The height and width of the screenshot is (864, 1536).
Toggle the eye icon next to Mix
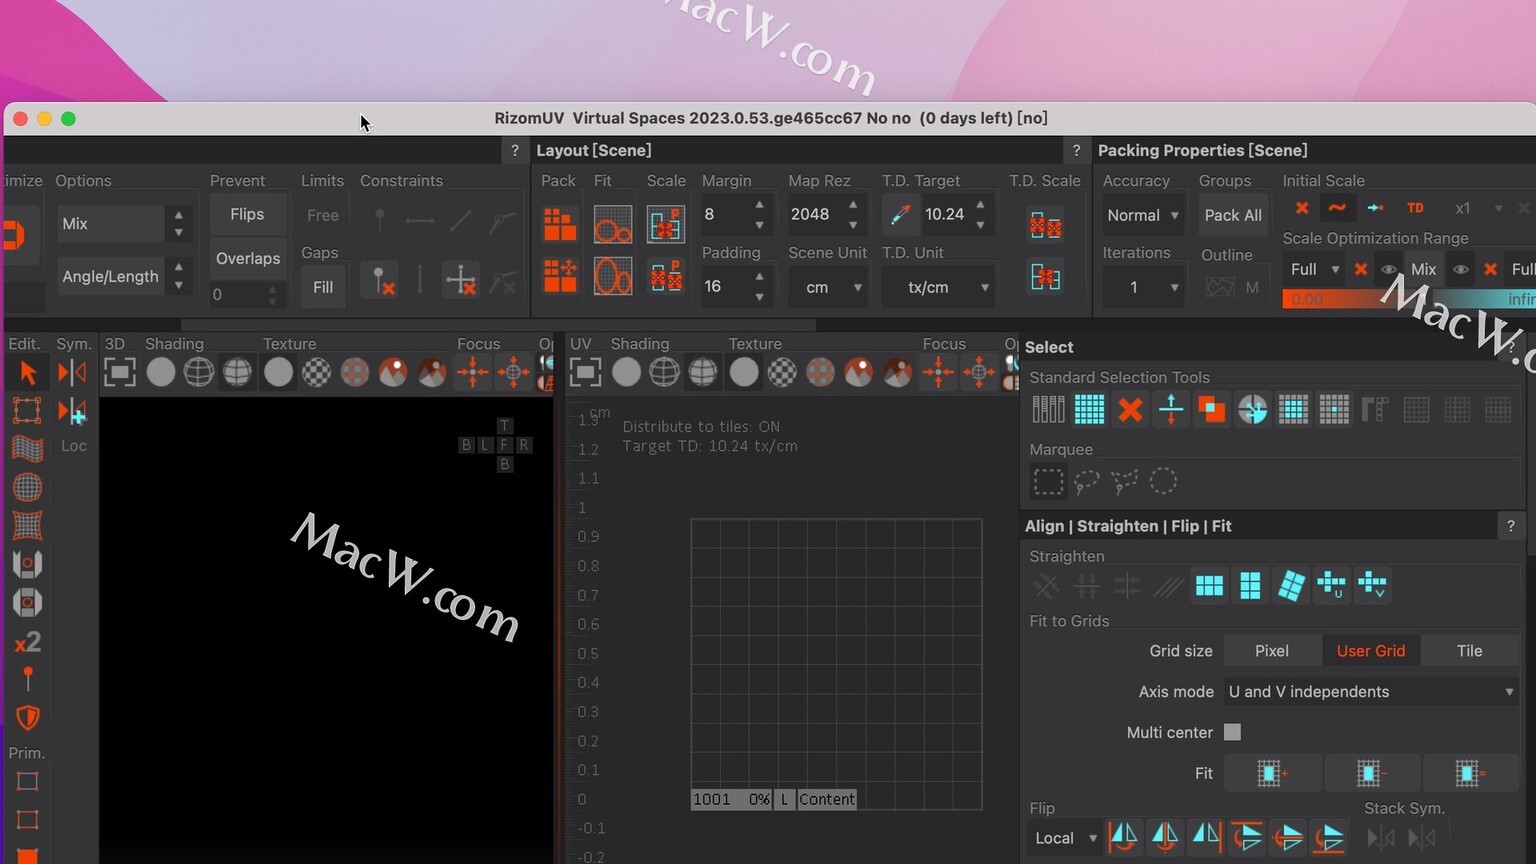[x=1461, y=269]
